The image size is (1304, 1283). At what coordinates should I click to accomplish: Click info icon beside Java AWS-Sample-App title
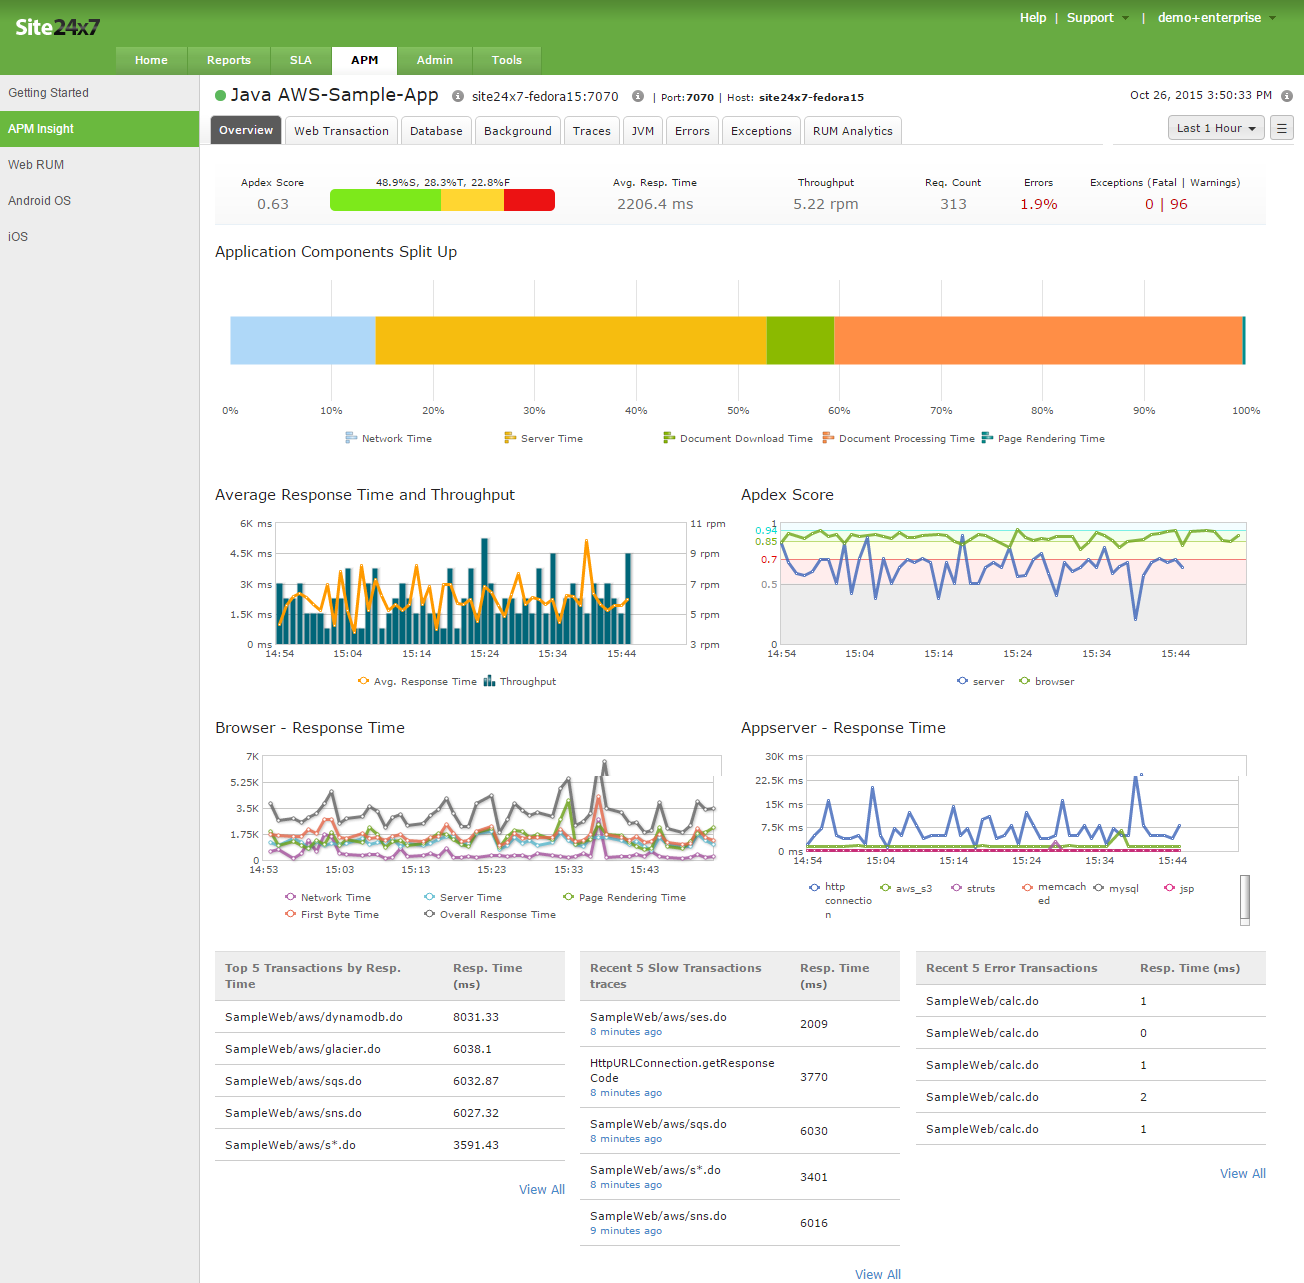coord(458,97)
